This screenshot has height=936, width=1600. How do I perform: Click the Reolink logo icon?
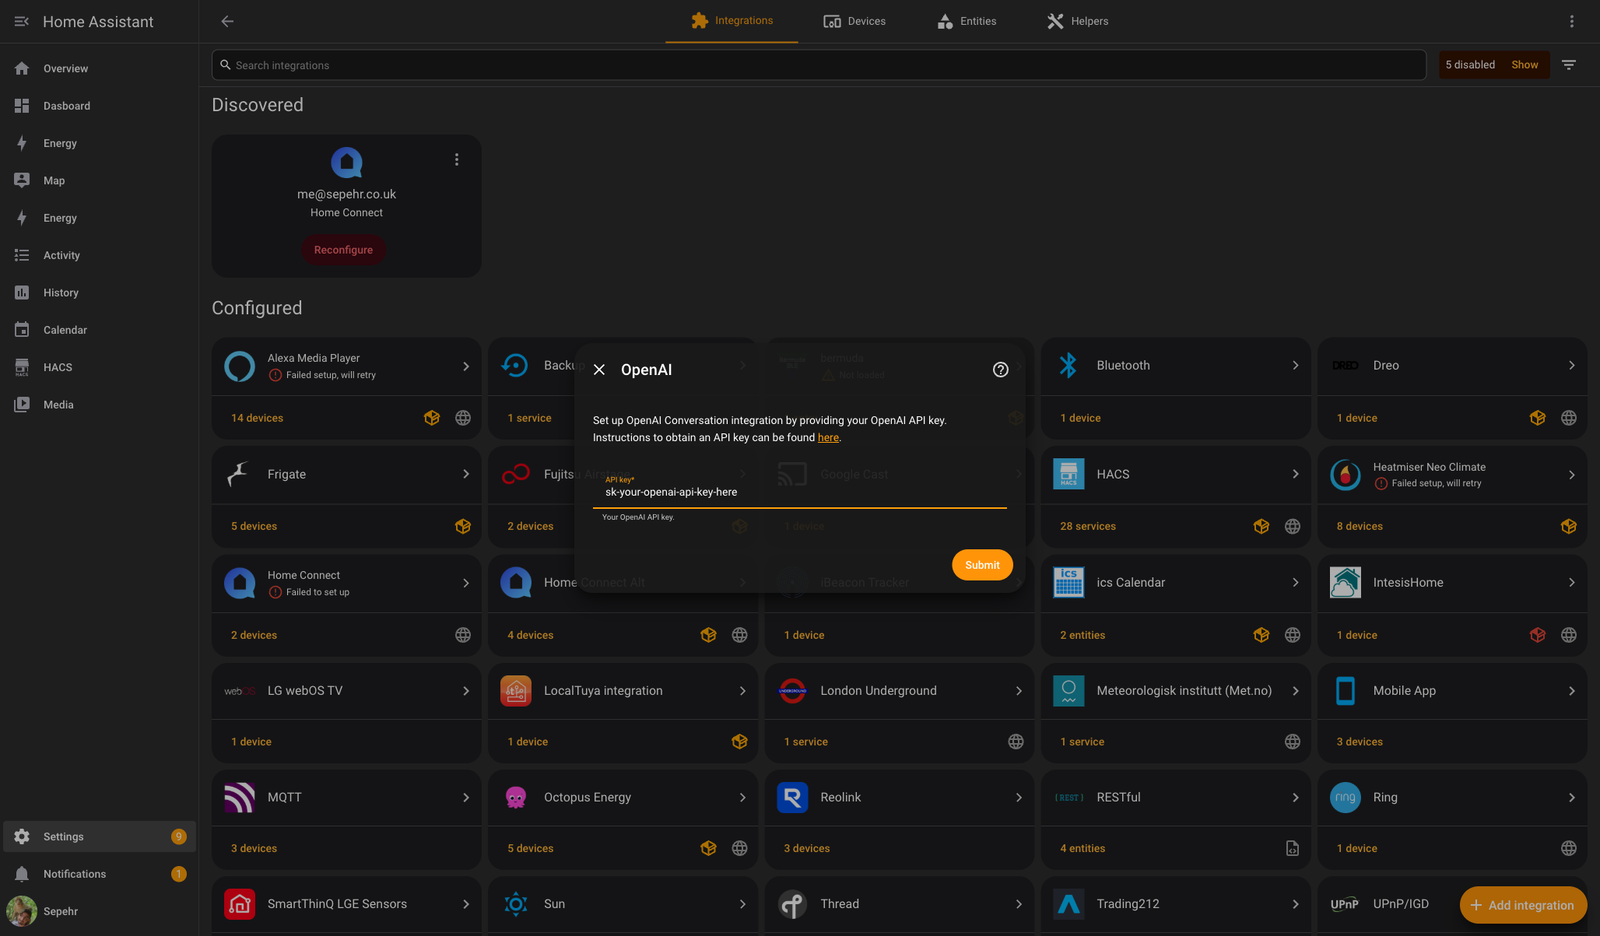(x=792, y=798)
